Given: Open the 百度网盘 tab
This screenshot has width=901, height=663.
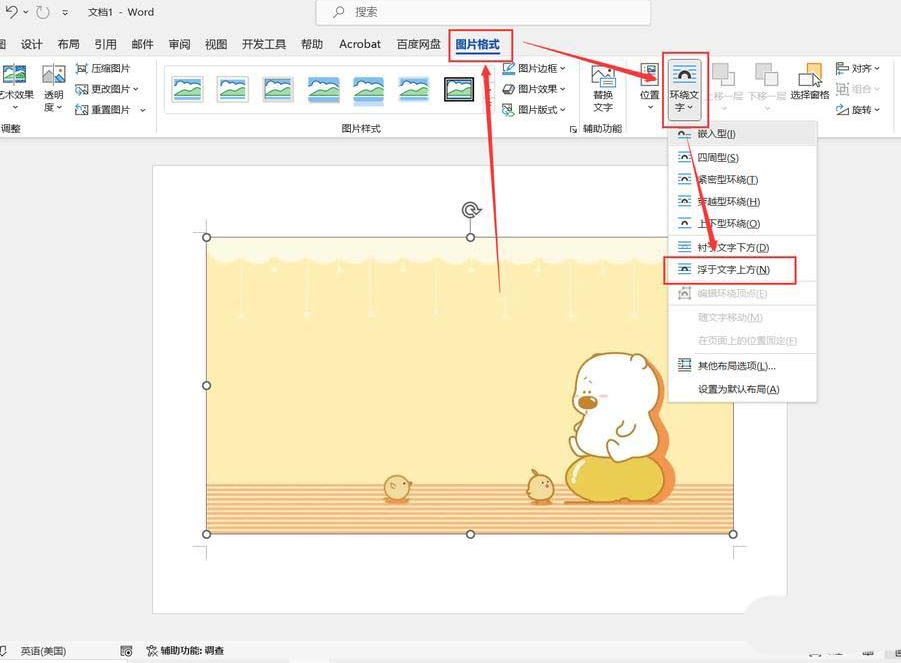Looking at the screenshot, I should tap(418, 44).
